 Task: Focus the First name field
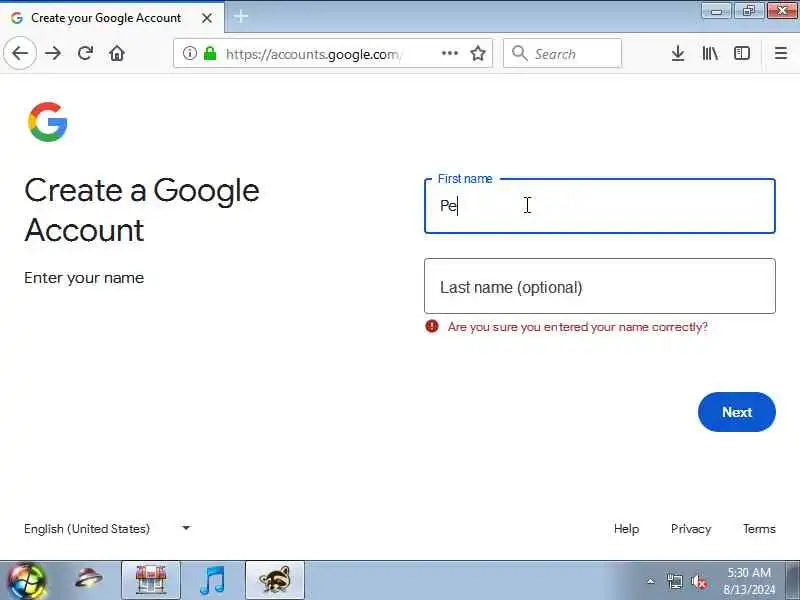point(599,206)
